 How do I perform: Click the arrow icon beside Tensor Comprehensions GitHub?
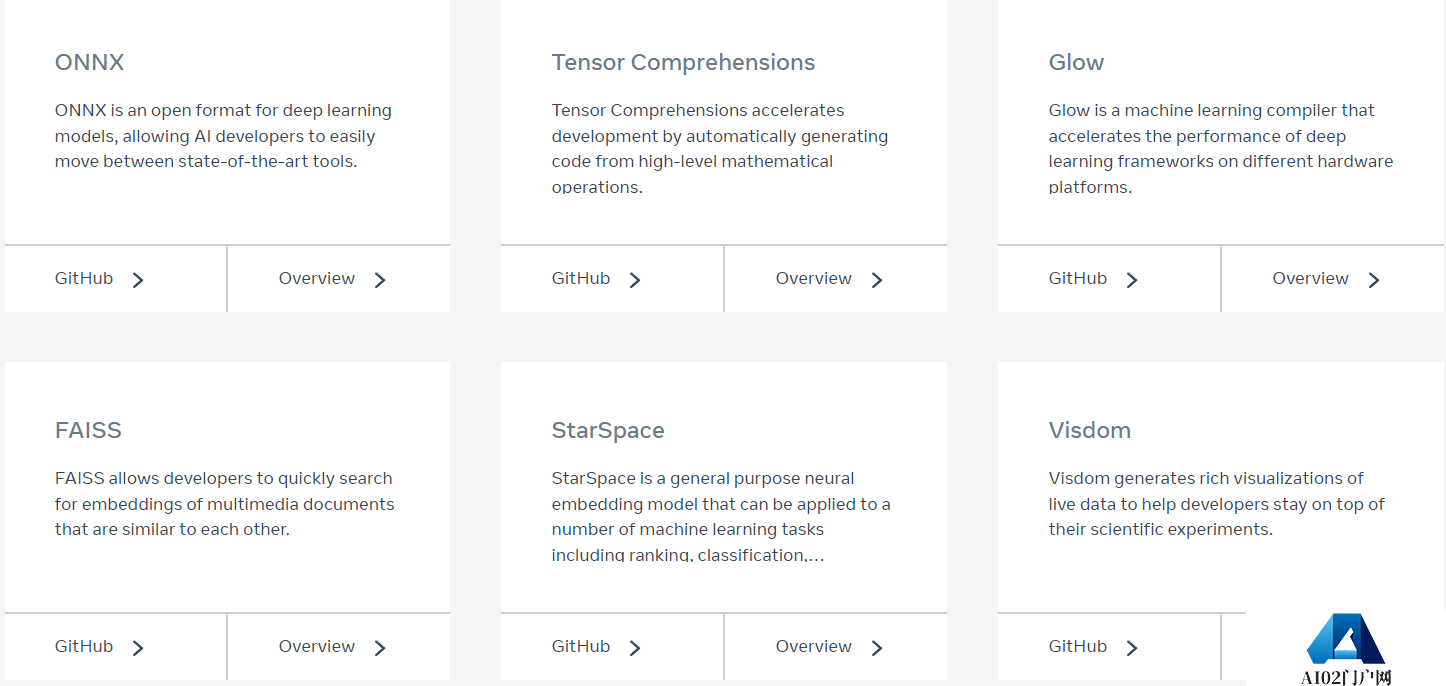pos(635,280)
